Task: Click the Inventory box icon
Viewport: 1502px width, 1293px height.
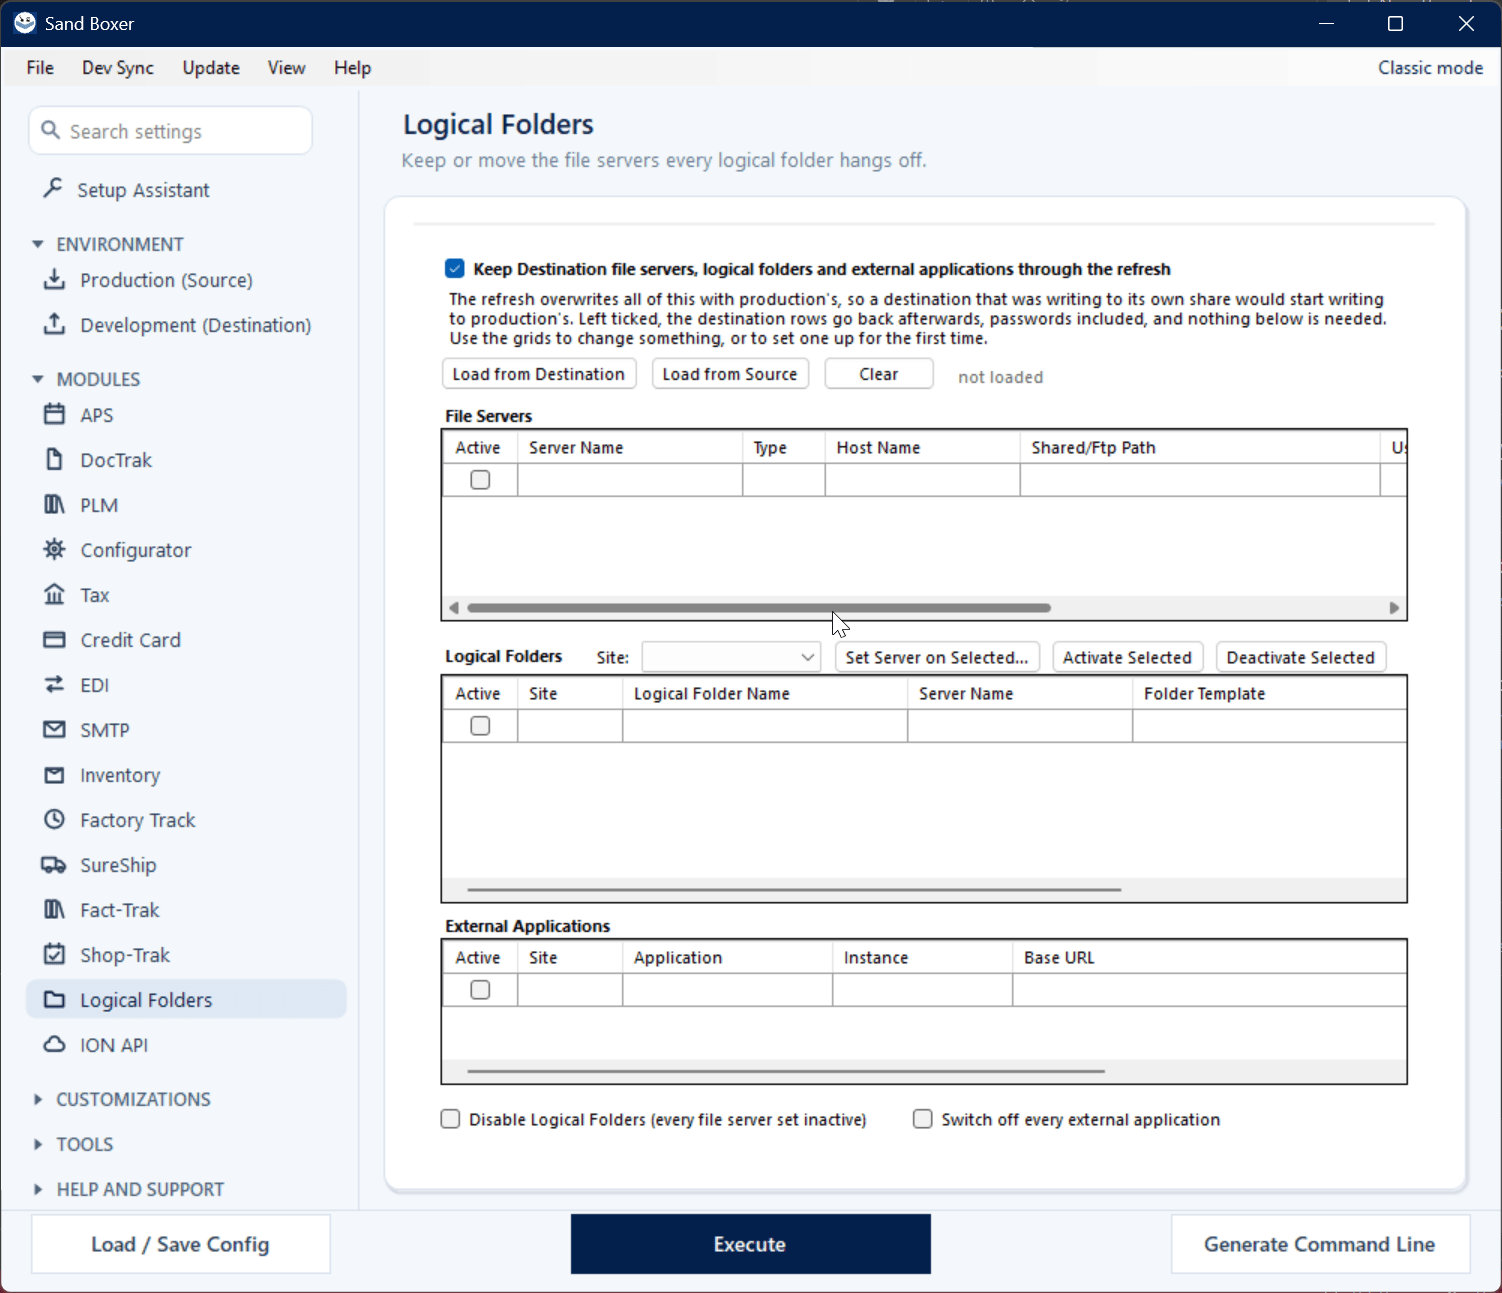Action: (x=54, y=774)
